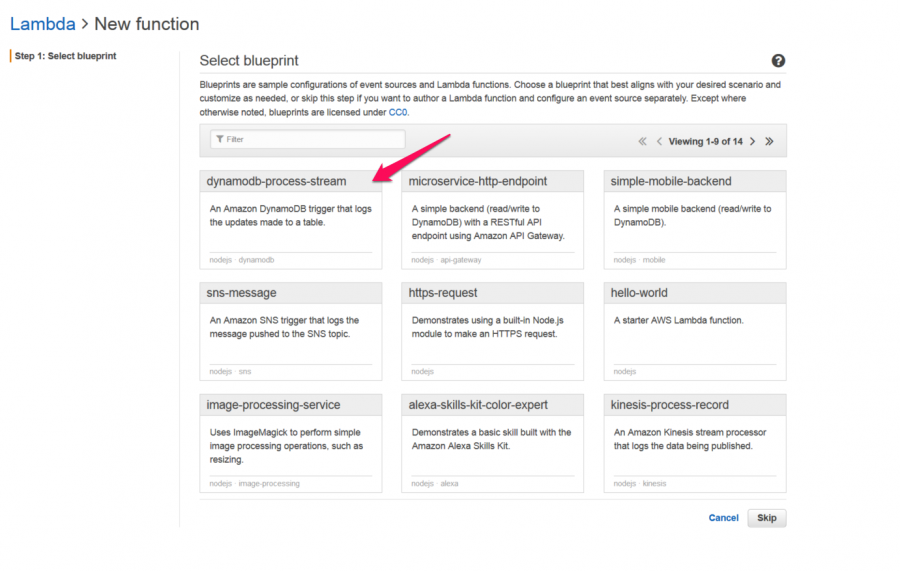Click the 'nodejs · api-gateway' tag text
Viewport: 900px width, 571px height.
point(446,260)
